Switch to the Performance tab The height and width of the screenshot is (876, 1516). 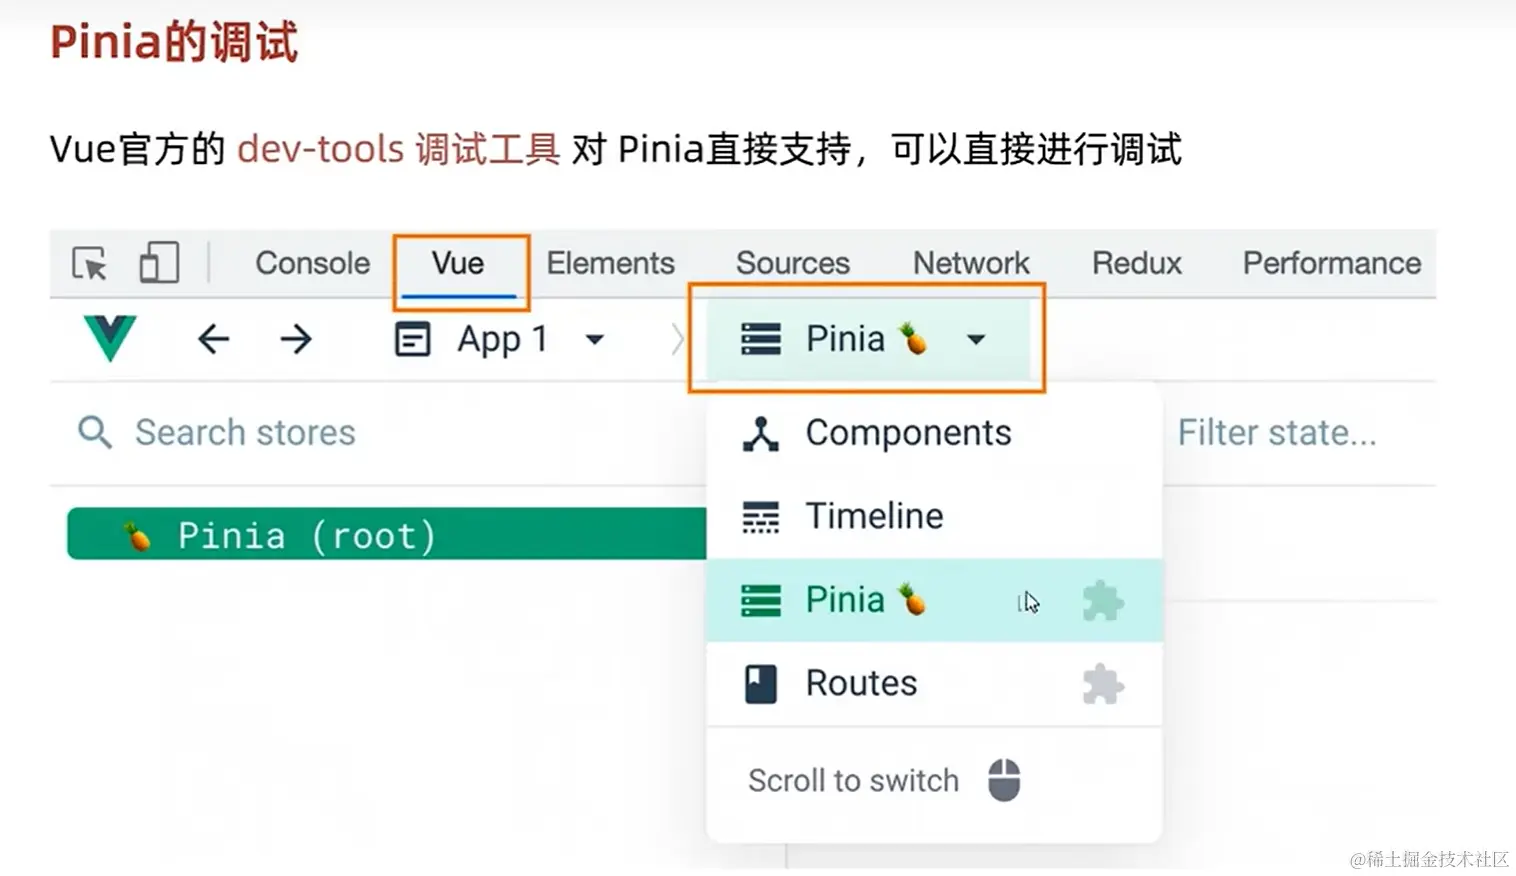point(1332,263)
